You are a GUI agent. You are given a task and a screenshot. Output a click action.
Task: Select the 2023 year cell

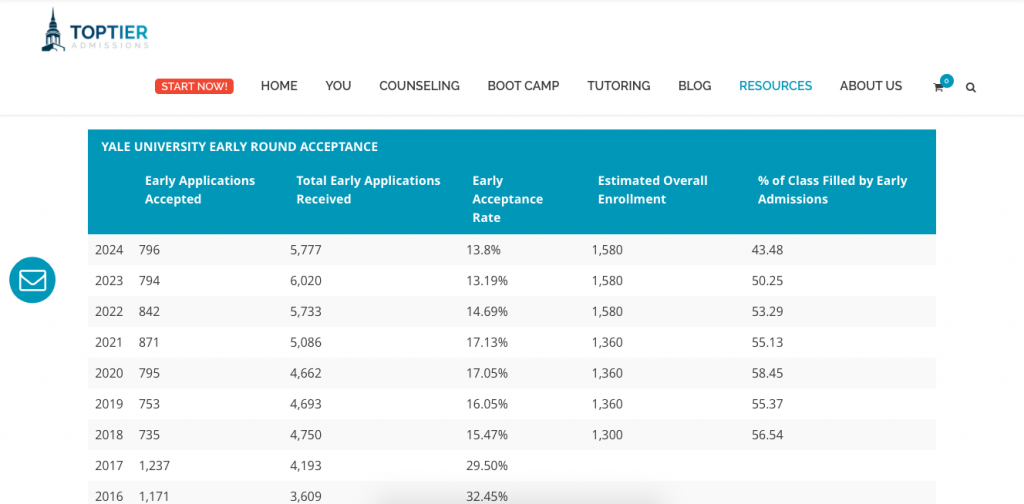click(109, 281)
